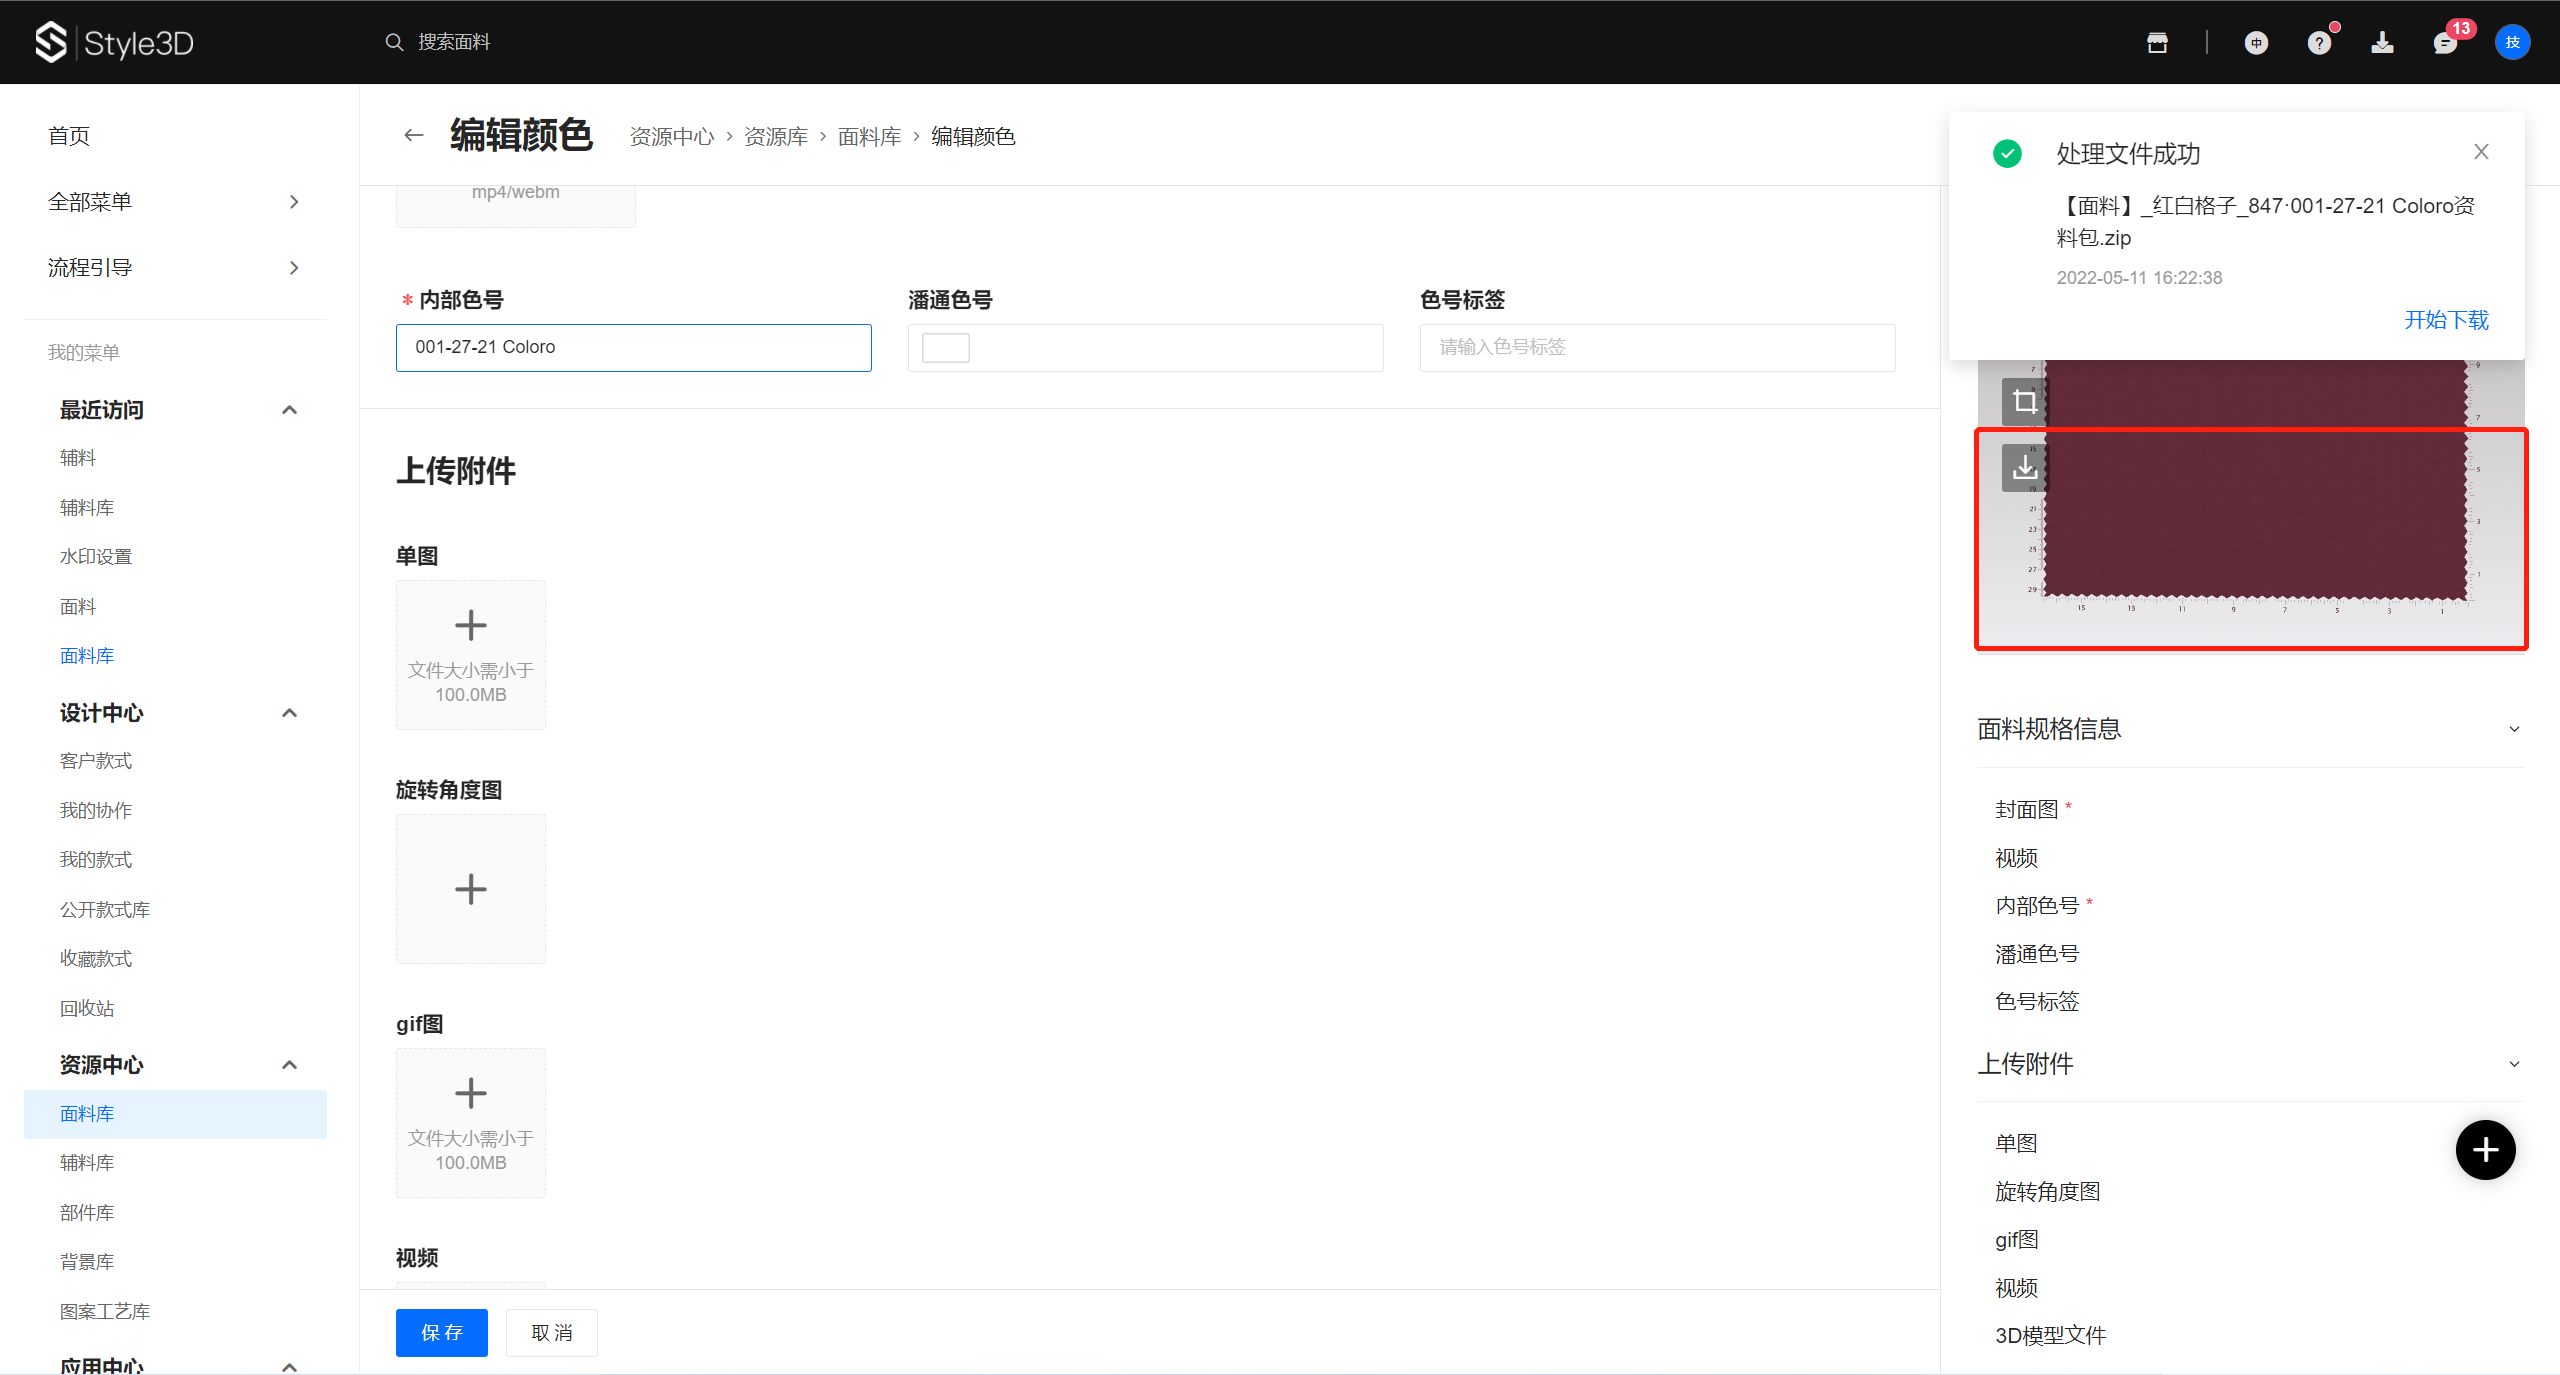Image resolution: width=2560 pixels, height=1375 pixels.
Task: Select highlighted 面料库 under 资源中心
Action: pyautogui.click(x=175, y=1114)
